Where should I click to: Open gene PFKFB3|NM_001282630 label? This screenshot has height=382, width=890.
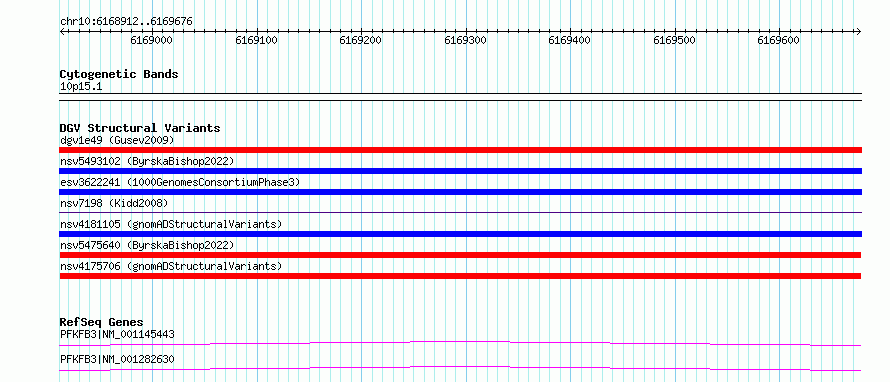click(x=117, y=359)
